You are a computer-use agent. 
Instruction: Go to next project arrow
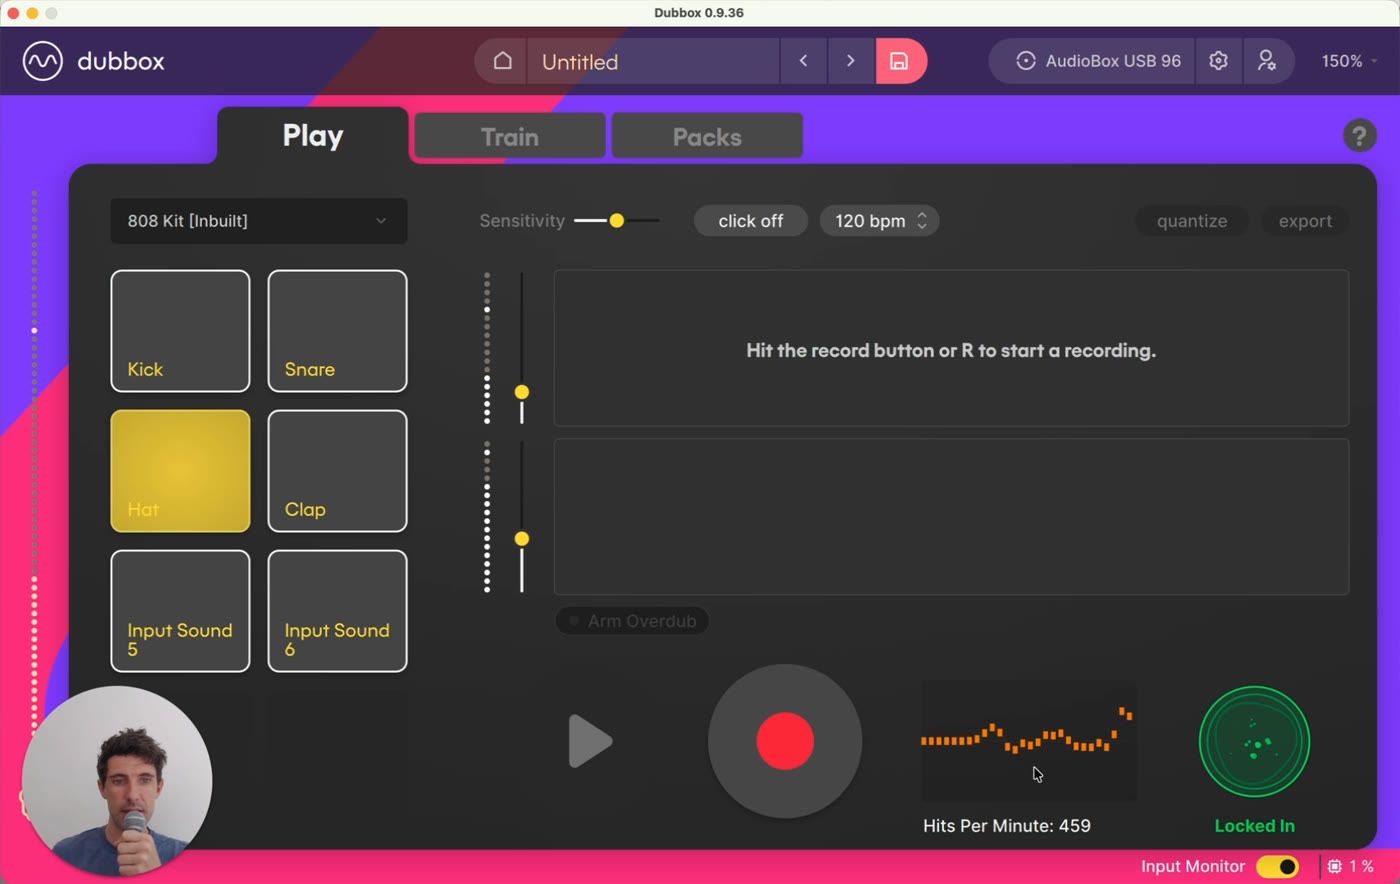[851, 61]
